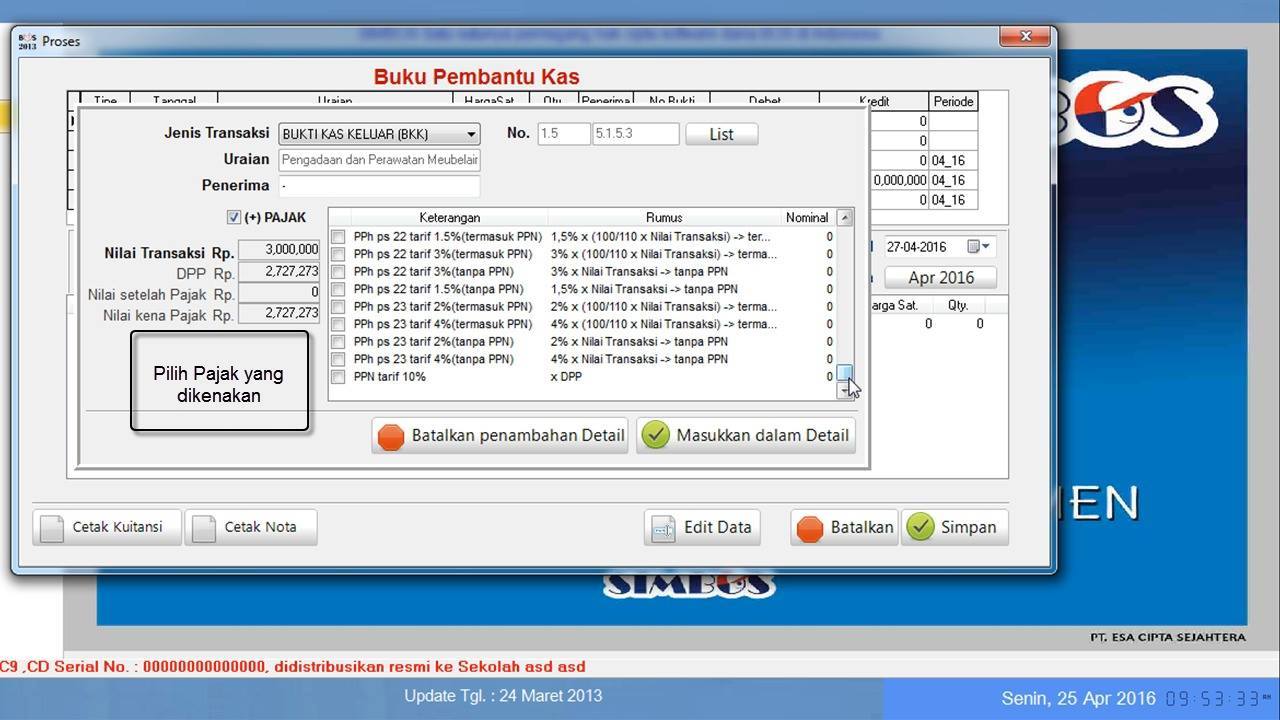Click the clock reading 09:53:33
1280x720 pixels.
pyautogui.click(x=1218, y=698)
